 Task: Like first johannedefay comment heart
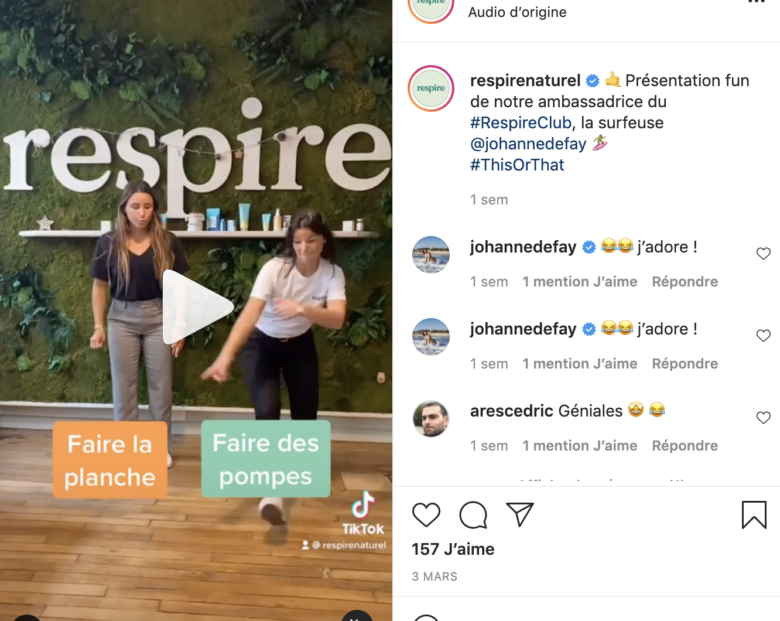[763, 254]
